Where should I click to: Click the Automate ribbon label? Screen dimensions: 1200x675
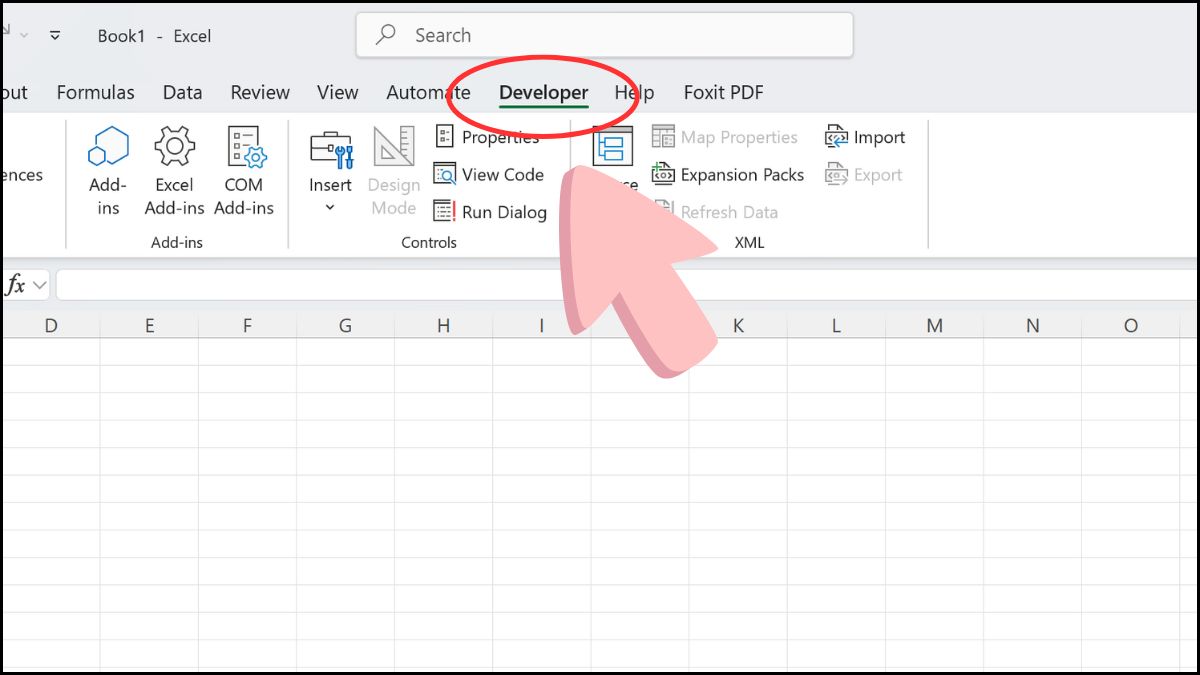(x=428, y=92)
